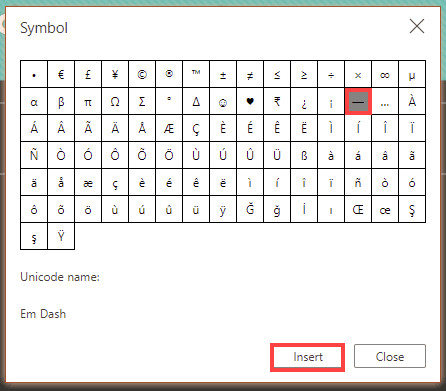
Task: Select the infinity symbol
Action: (x=385, y=74)
